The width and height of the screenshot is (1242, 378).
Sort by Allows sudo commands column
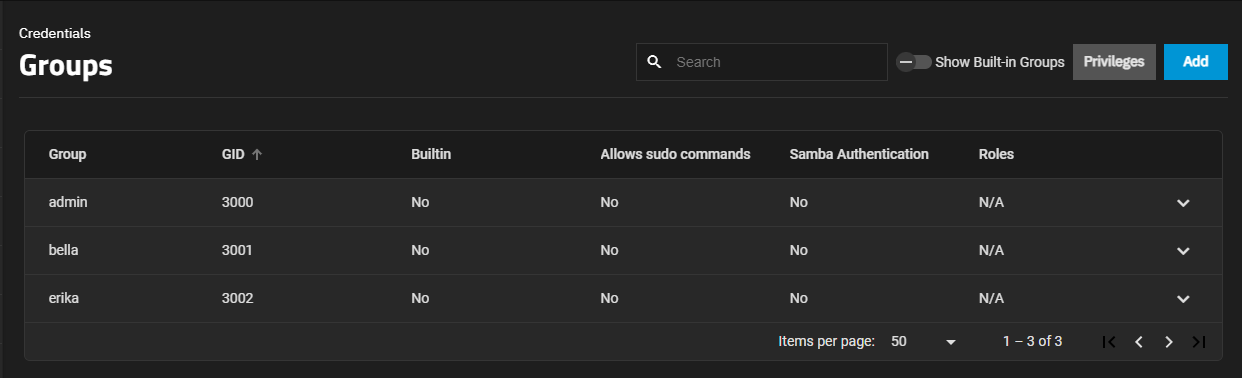pyautogui.click(x=675, y=154)
